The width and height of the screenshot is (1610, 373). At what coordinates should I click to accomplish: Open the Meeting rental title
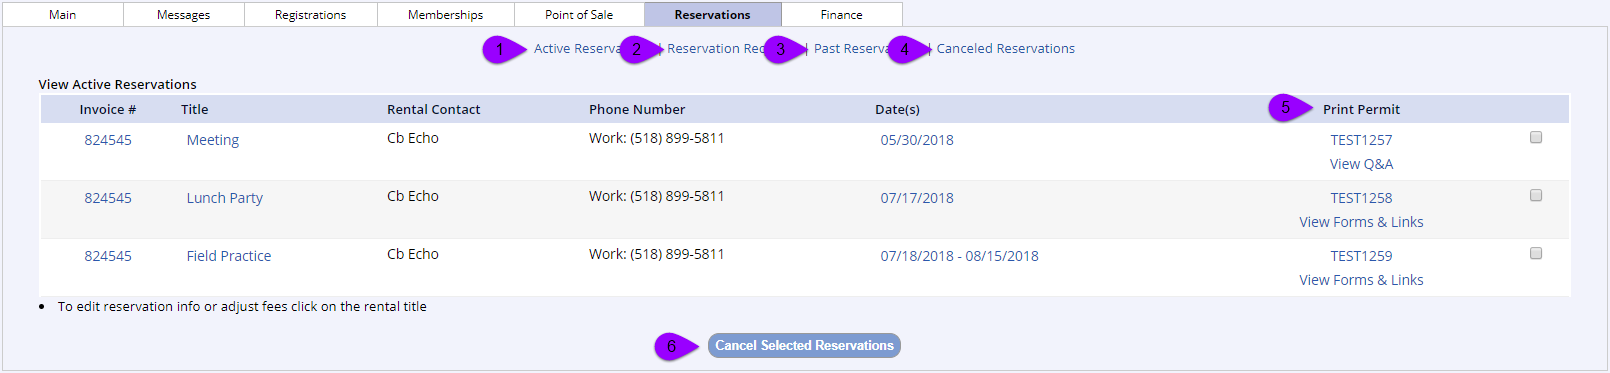213,140
